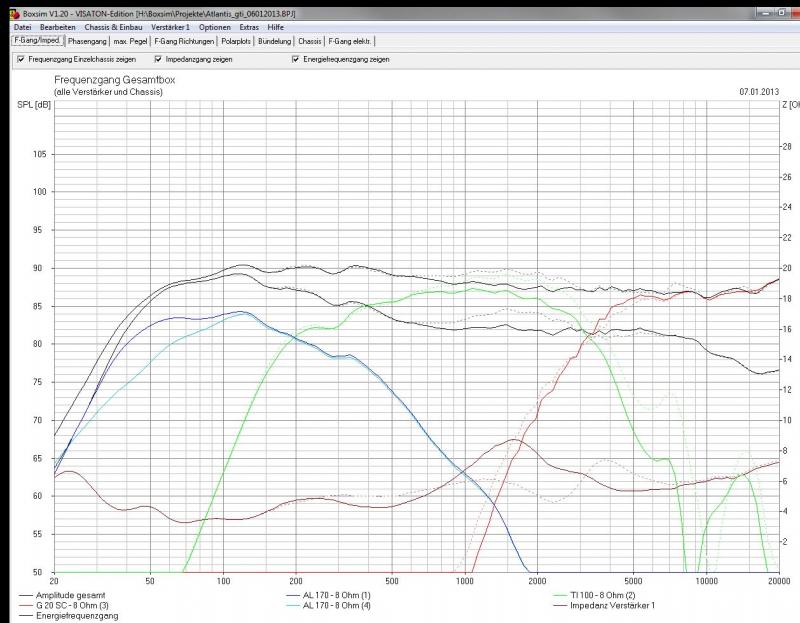This screenshot has height=623, width=800.
Task: Expand the Optionen menu
Action: point(215,27)
